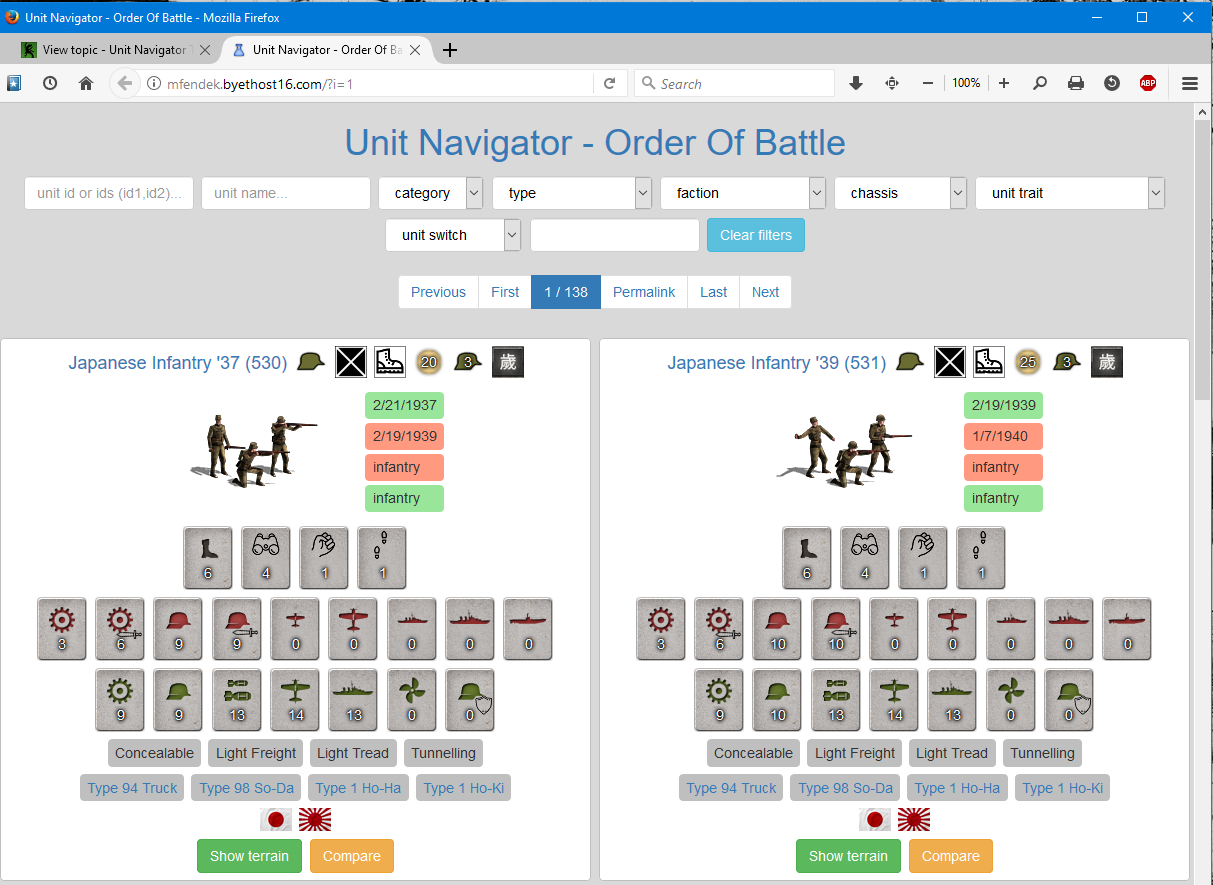Open Firefox downloads arrow icon
The width and height of the screenshot is (1213, 885).
856,84
